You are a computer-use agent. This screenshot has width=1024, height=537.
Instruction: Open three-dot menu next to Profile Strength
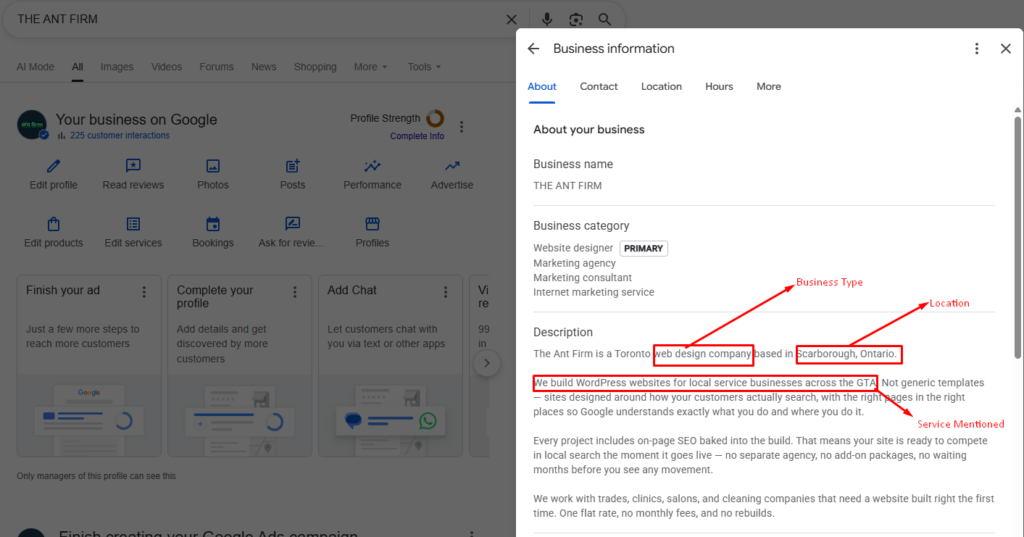coord(461,127)
